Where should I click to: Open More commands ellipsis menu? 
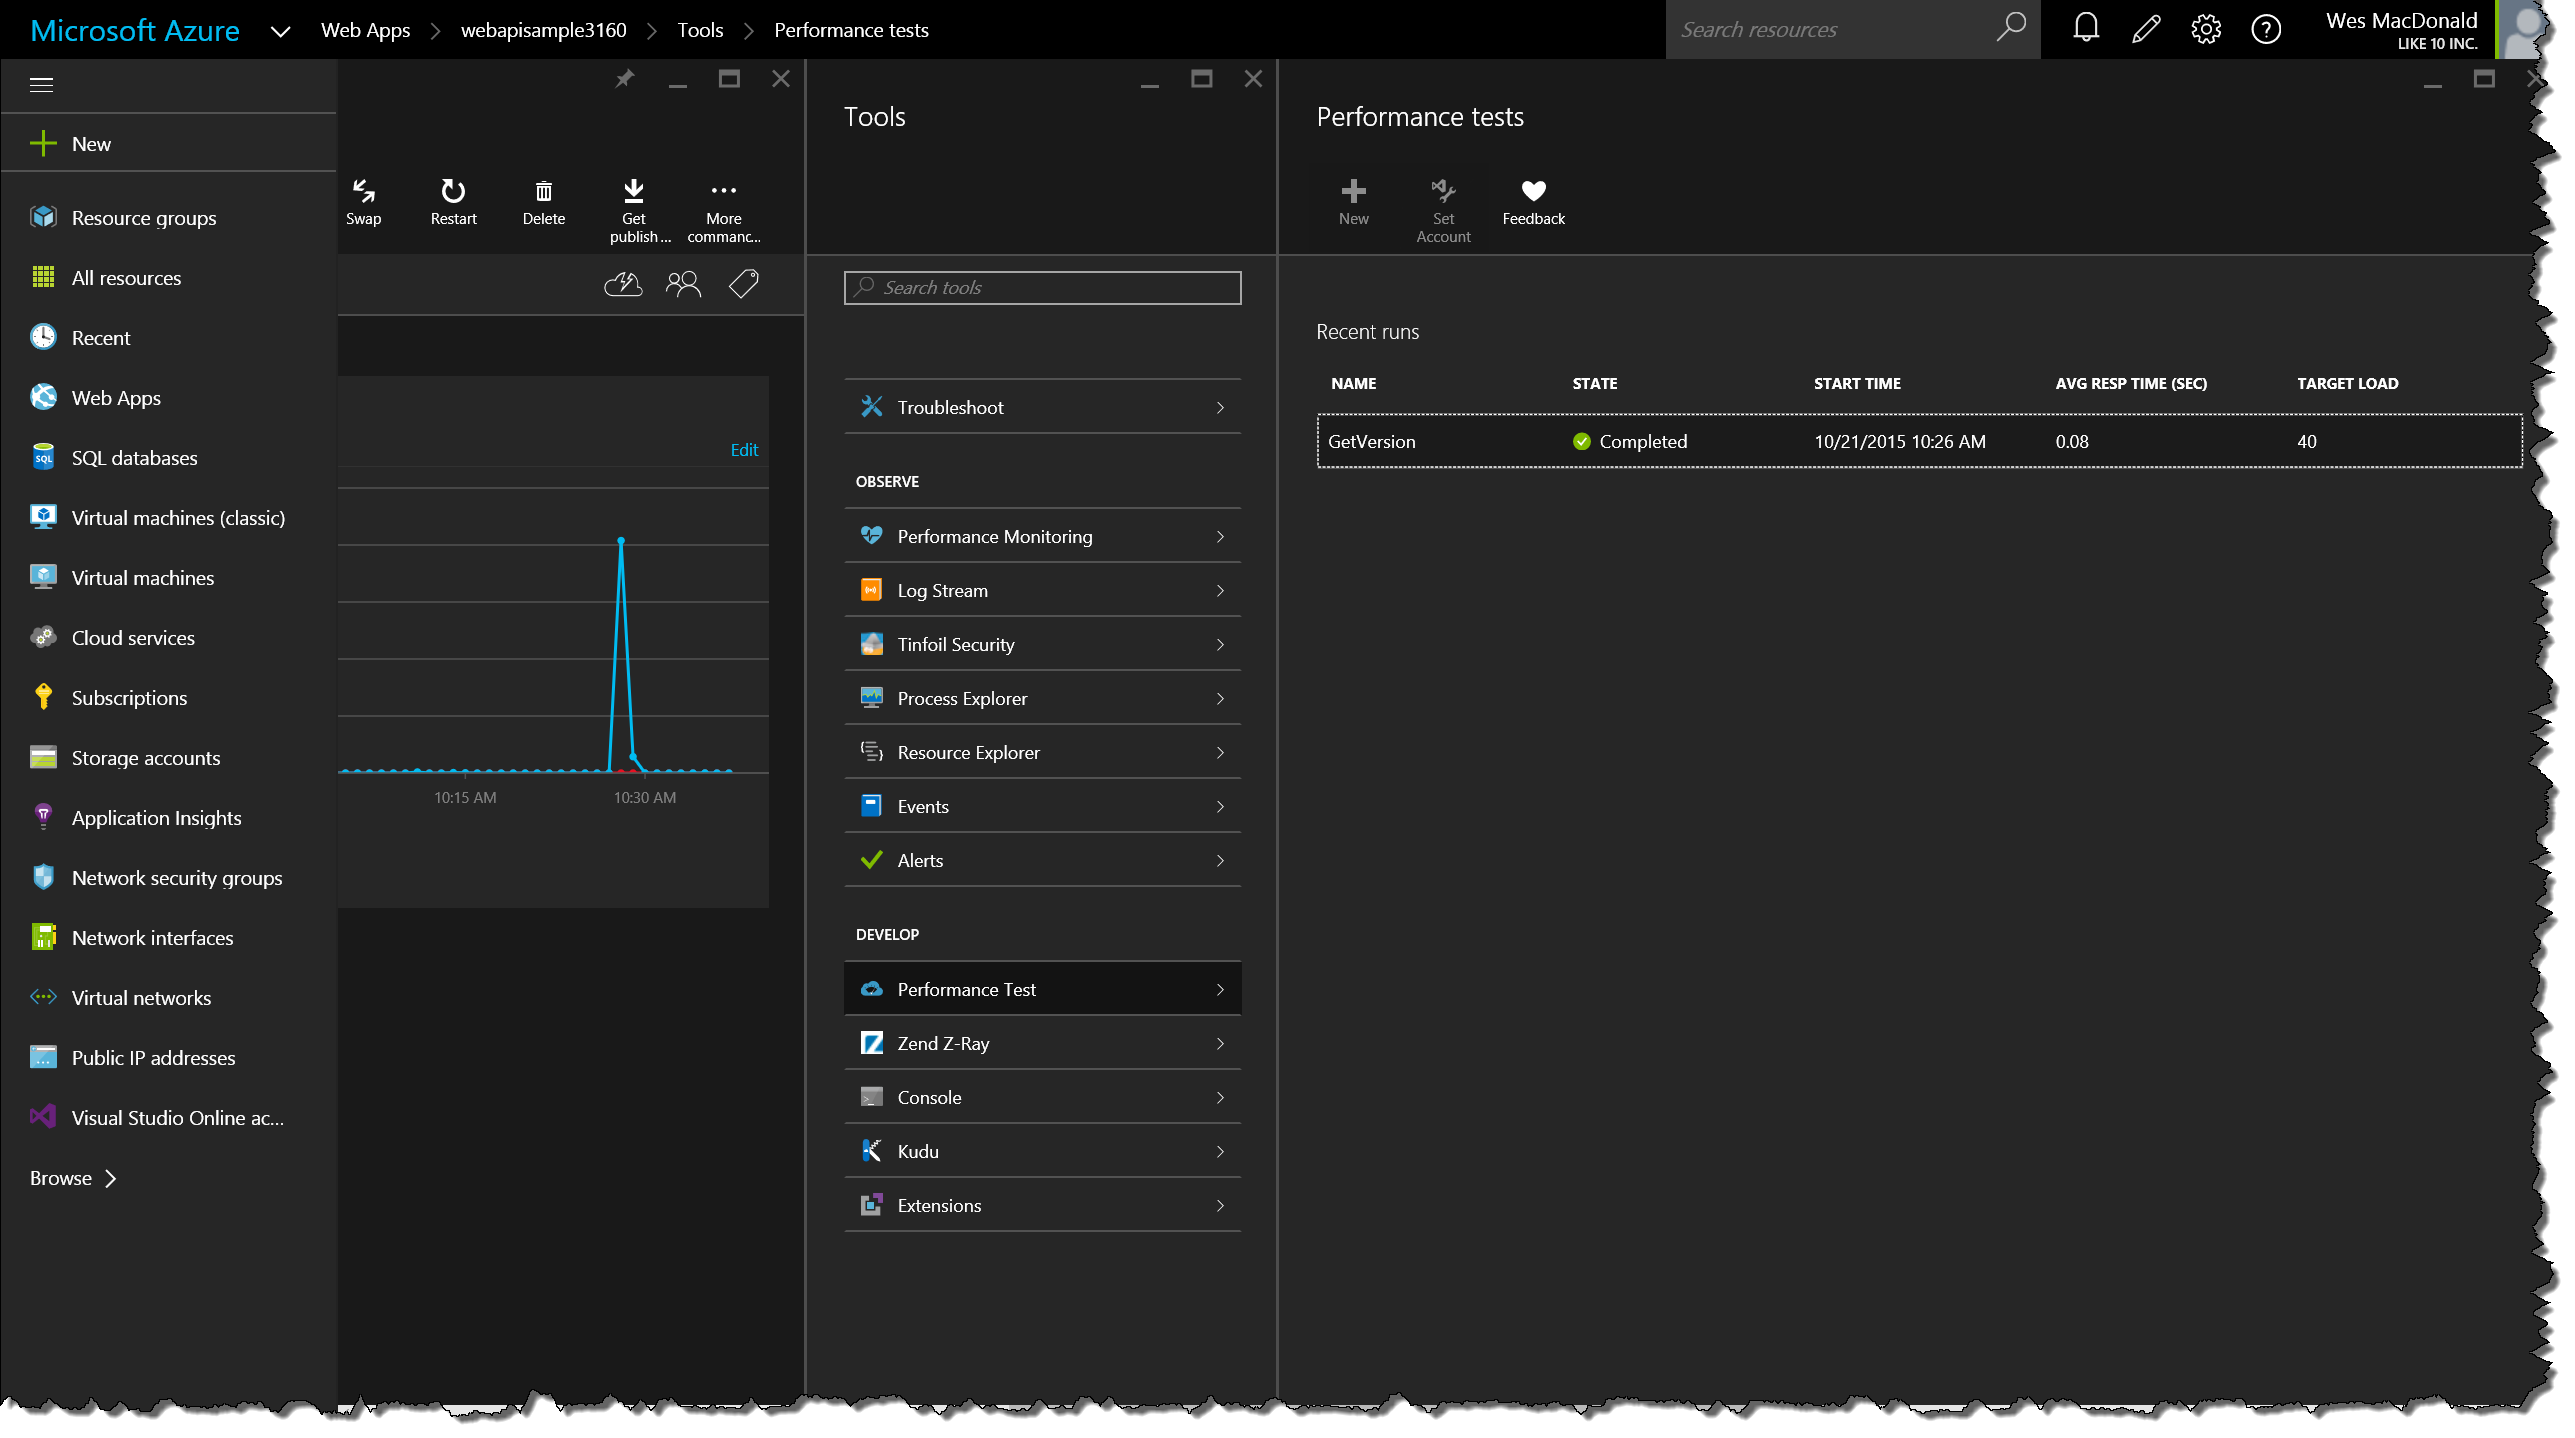(x=723, y=191)
